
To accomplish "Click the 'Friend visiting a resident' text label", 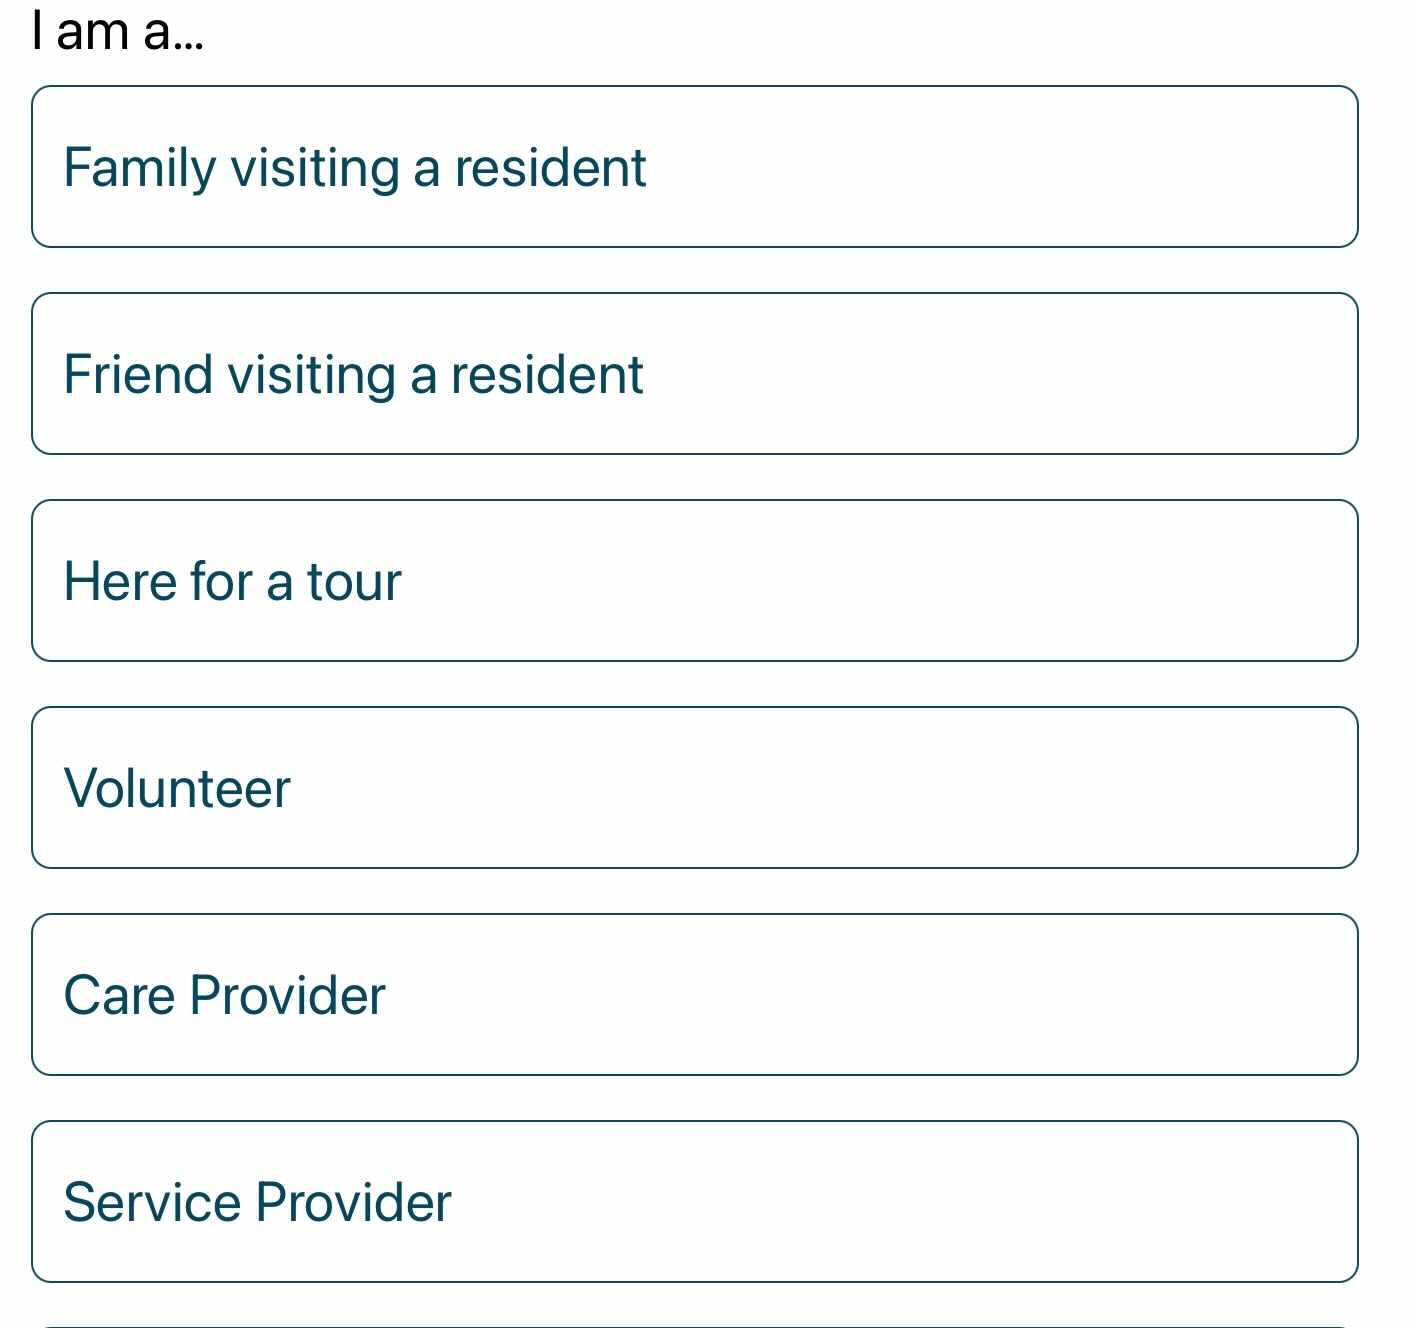I will [x=353, y=375].
